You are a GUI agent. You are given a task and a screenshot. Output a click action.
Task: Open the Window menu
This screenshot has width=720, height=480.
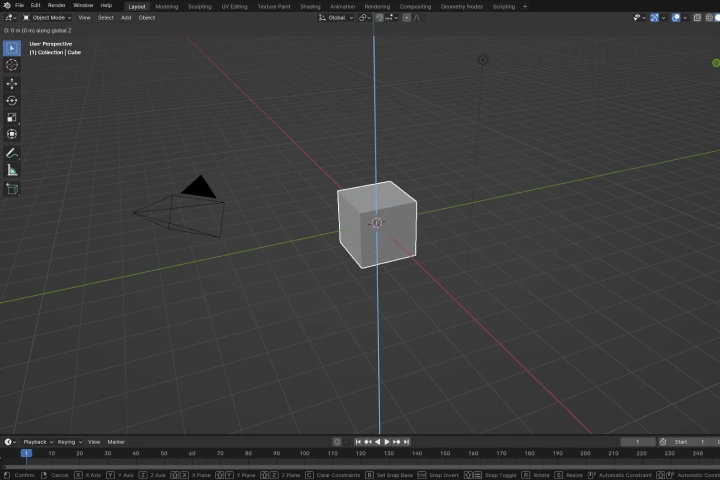coord(83,6)
